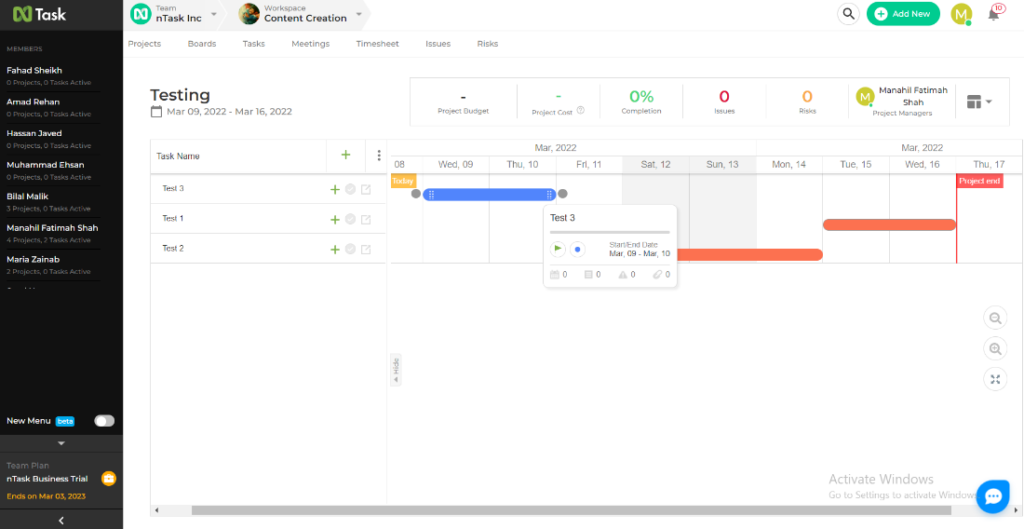This screenshot has width=1024, height=529.
Task: Open the notifications bell
Action: (x=993, y=14)
